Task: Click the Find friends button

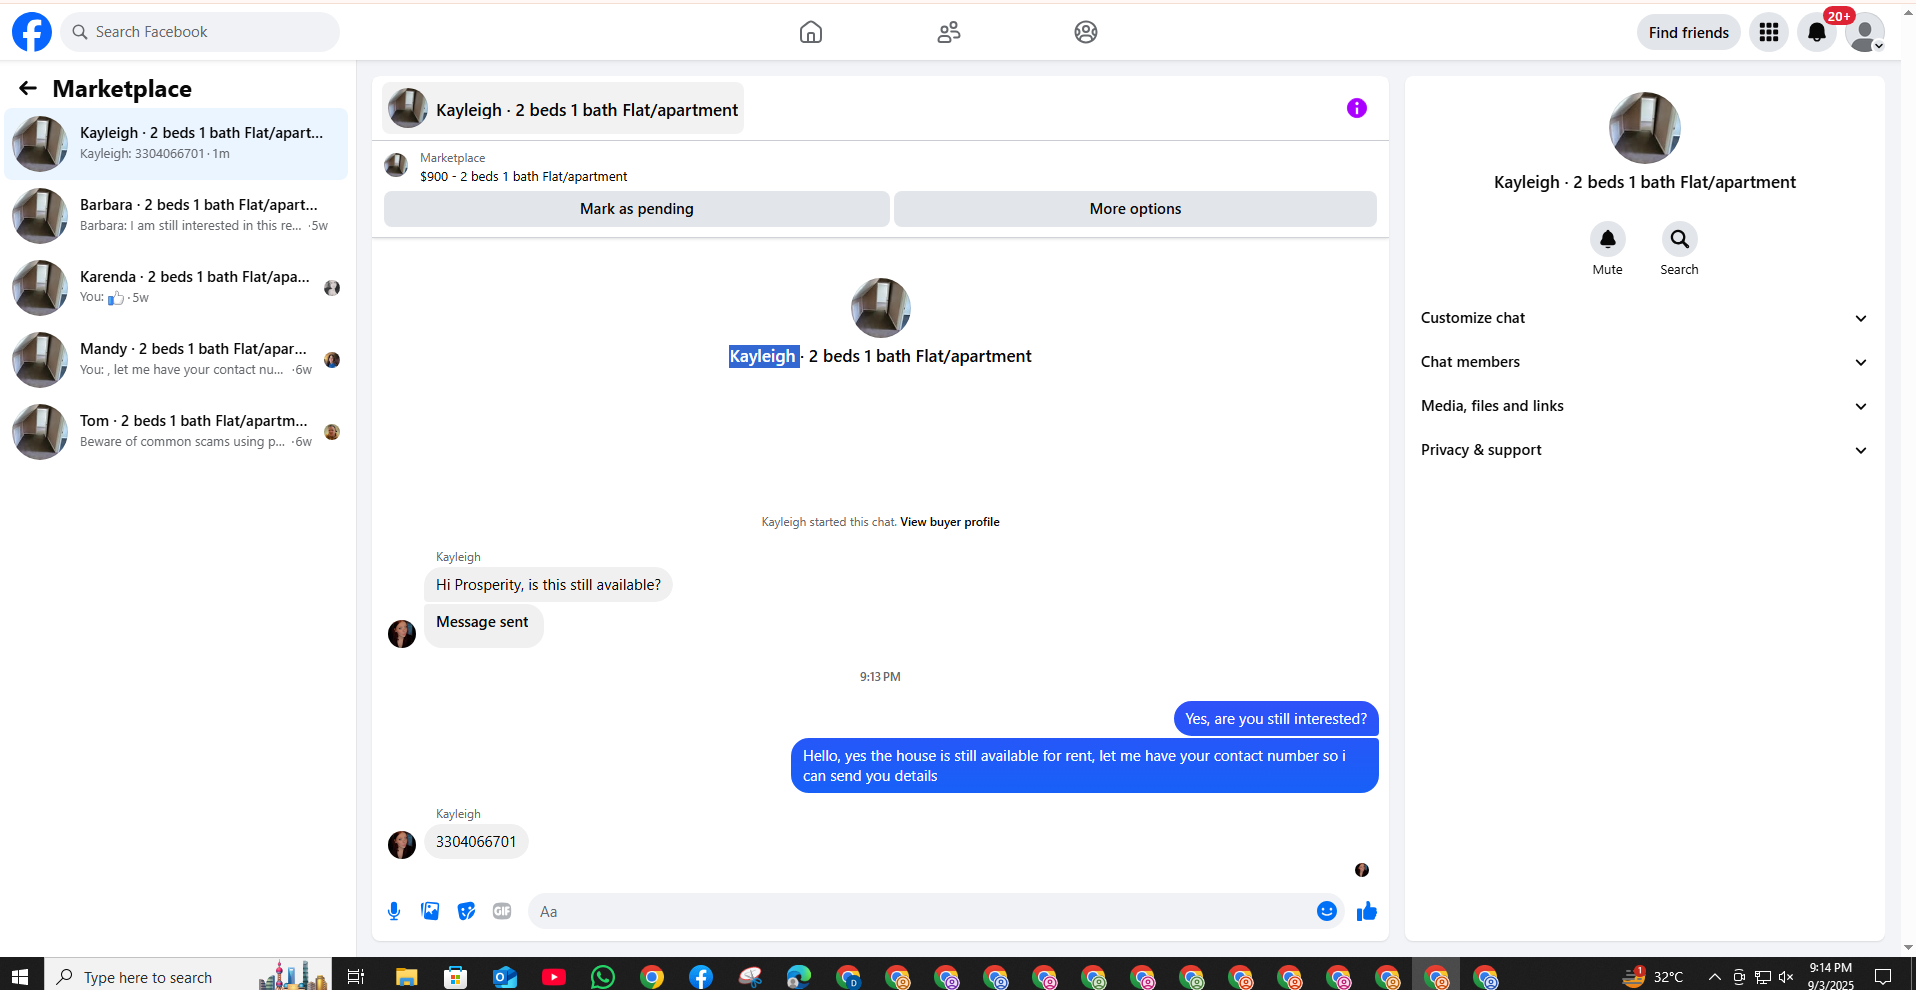Action: coord(1689,32)
